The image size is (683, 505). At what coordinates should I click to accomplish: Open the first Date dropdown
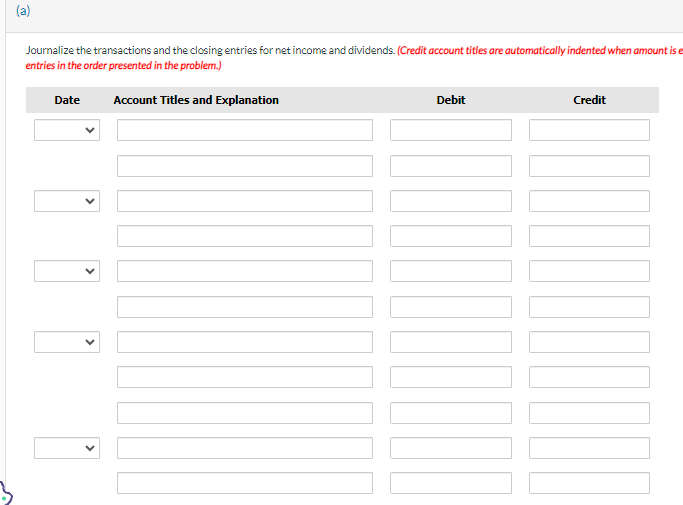pyautogui.click(x=67, y=130)
